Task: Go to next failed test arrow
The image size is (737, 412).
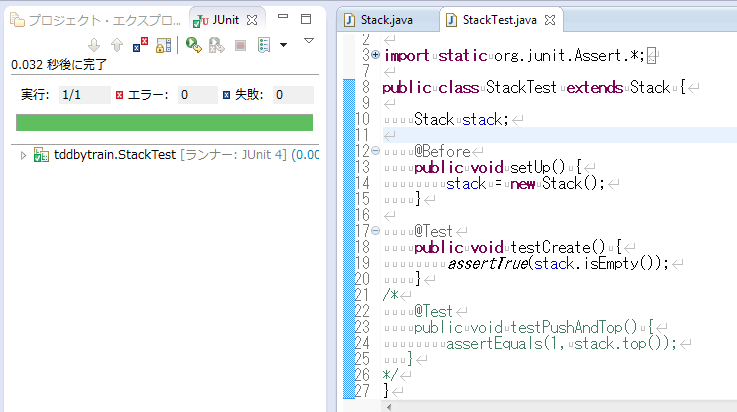Action: pyautogui.click(x=94, y=45)
